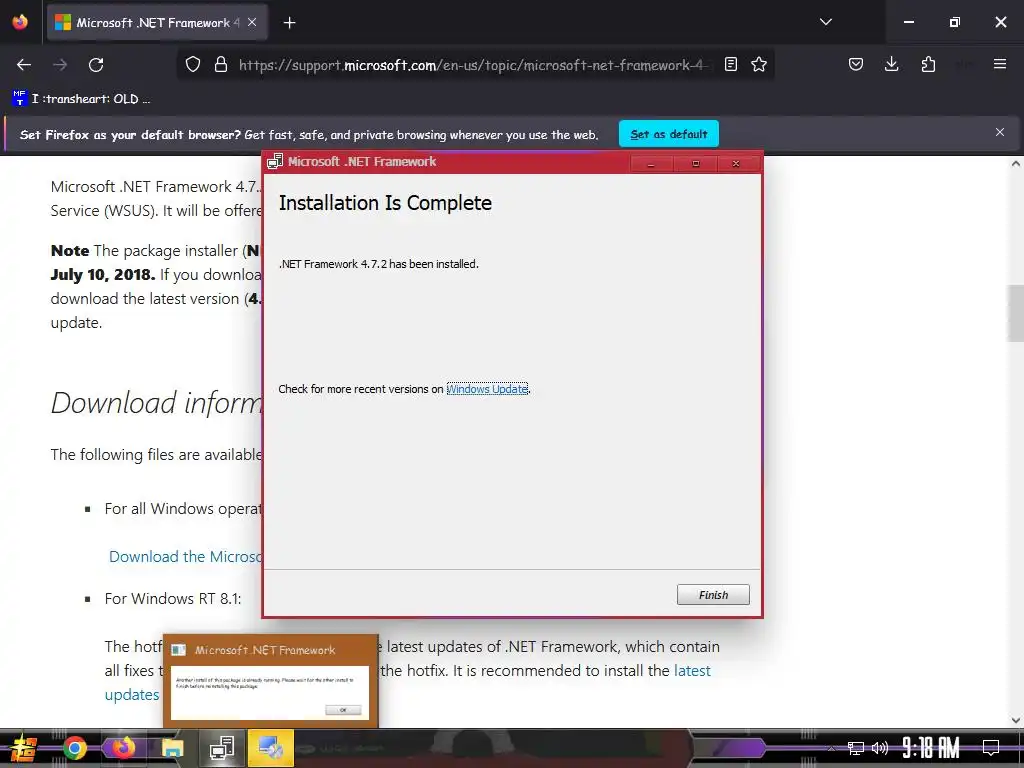This screenshot has height=768, width=1024.
Task: Follow the latest link in hotfix paragraph
Action: [x=692, y=671]
